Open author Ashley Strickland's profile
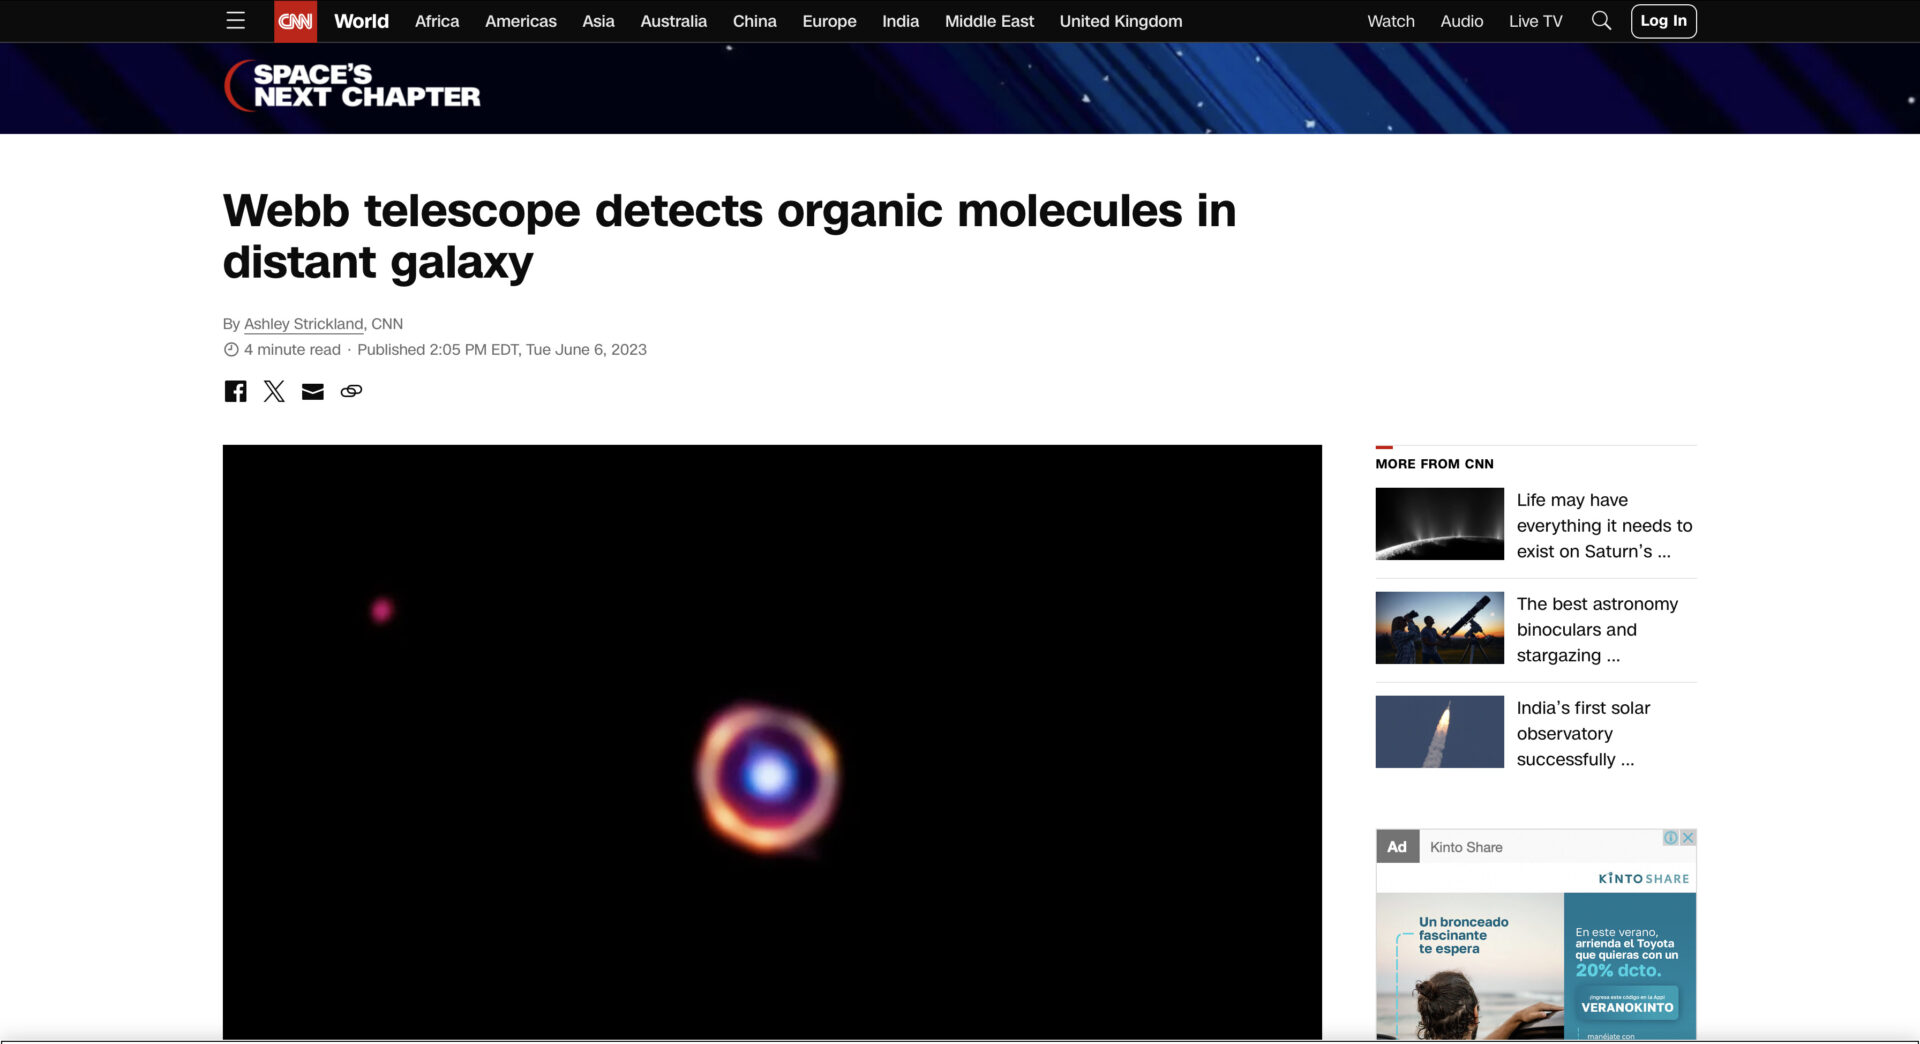This screenshot has width=1920, height=1044. coord(303,324)
